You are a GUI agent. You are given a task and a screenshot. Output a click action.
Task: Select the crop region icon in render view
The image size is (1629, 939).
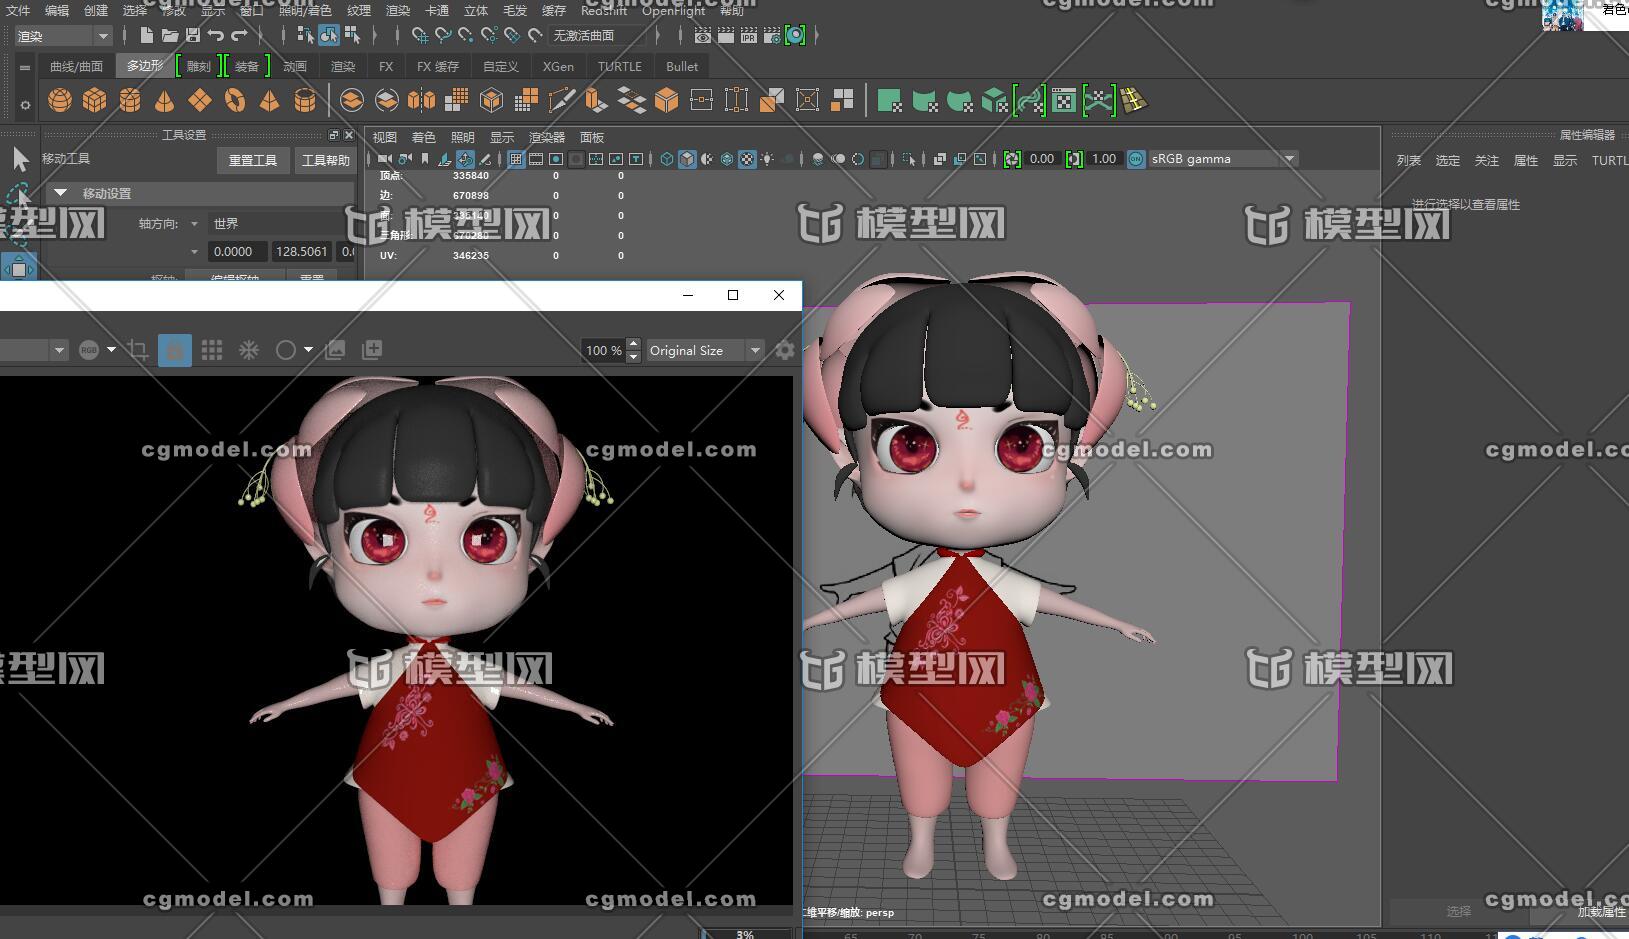click(x=138, y=350)
